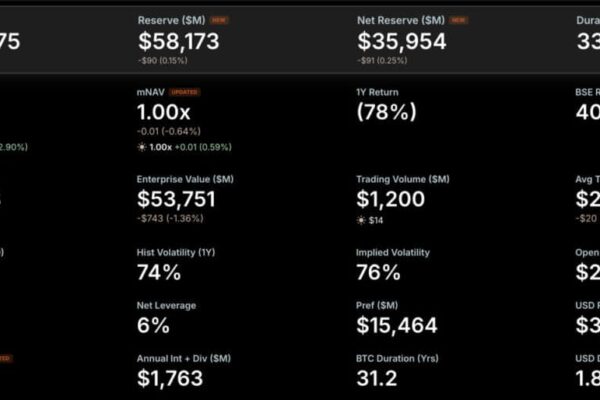600x400 pixels.
Task: Open the Enterprise Value $53,751 metric
Action: 176,199
